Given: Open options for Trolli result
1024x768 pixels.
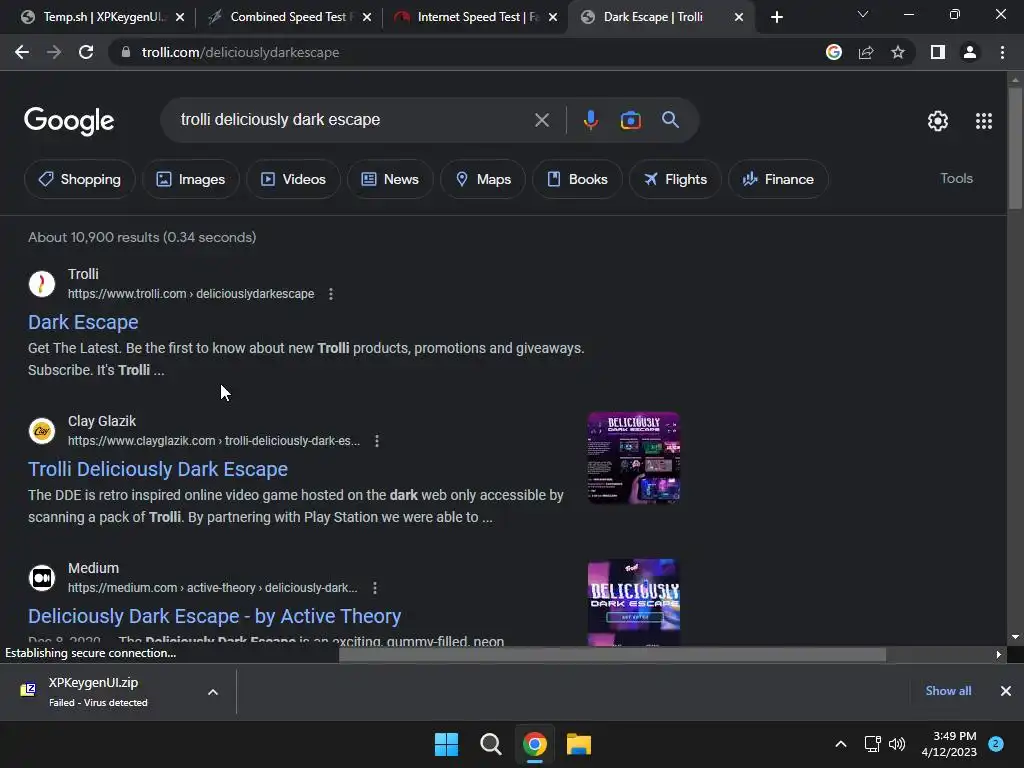Looking at the screenshot, I should point(331,294).
